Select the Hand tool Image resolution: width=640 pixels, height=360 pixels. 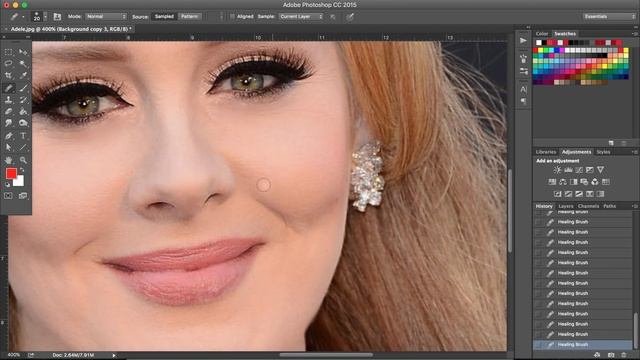click(9, 160)
